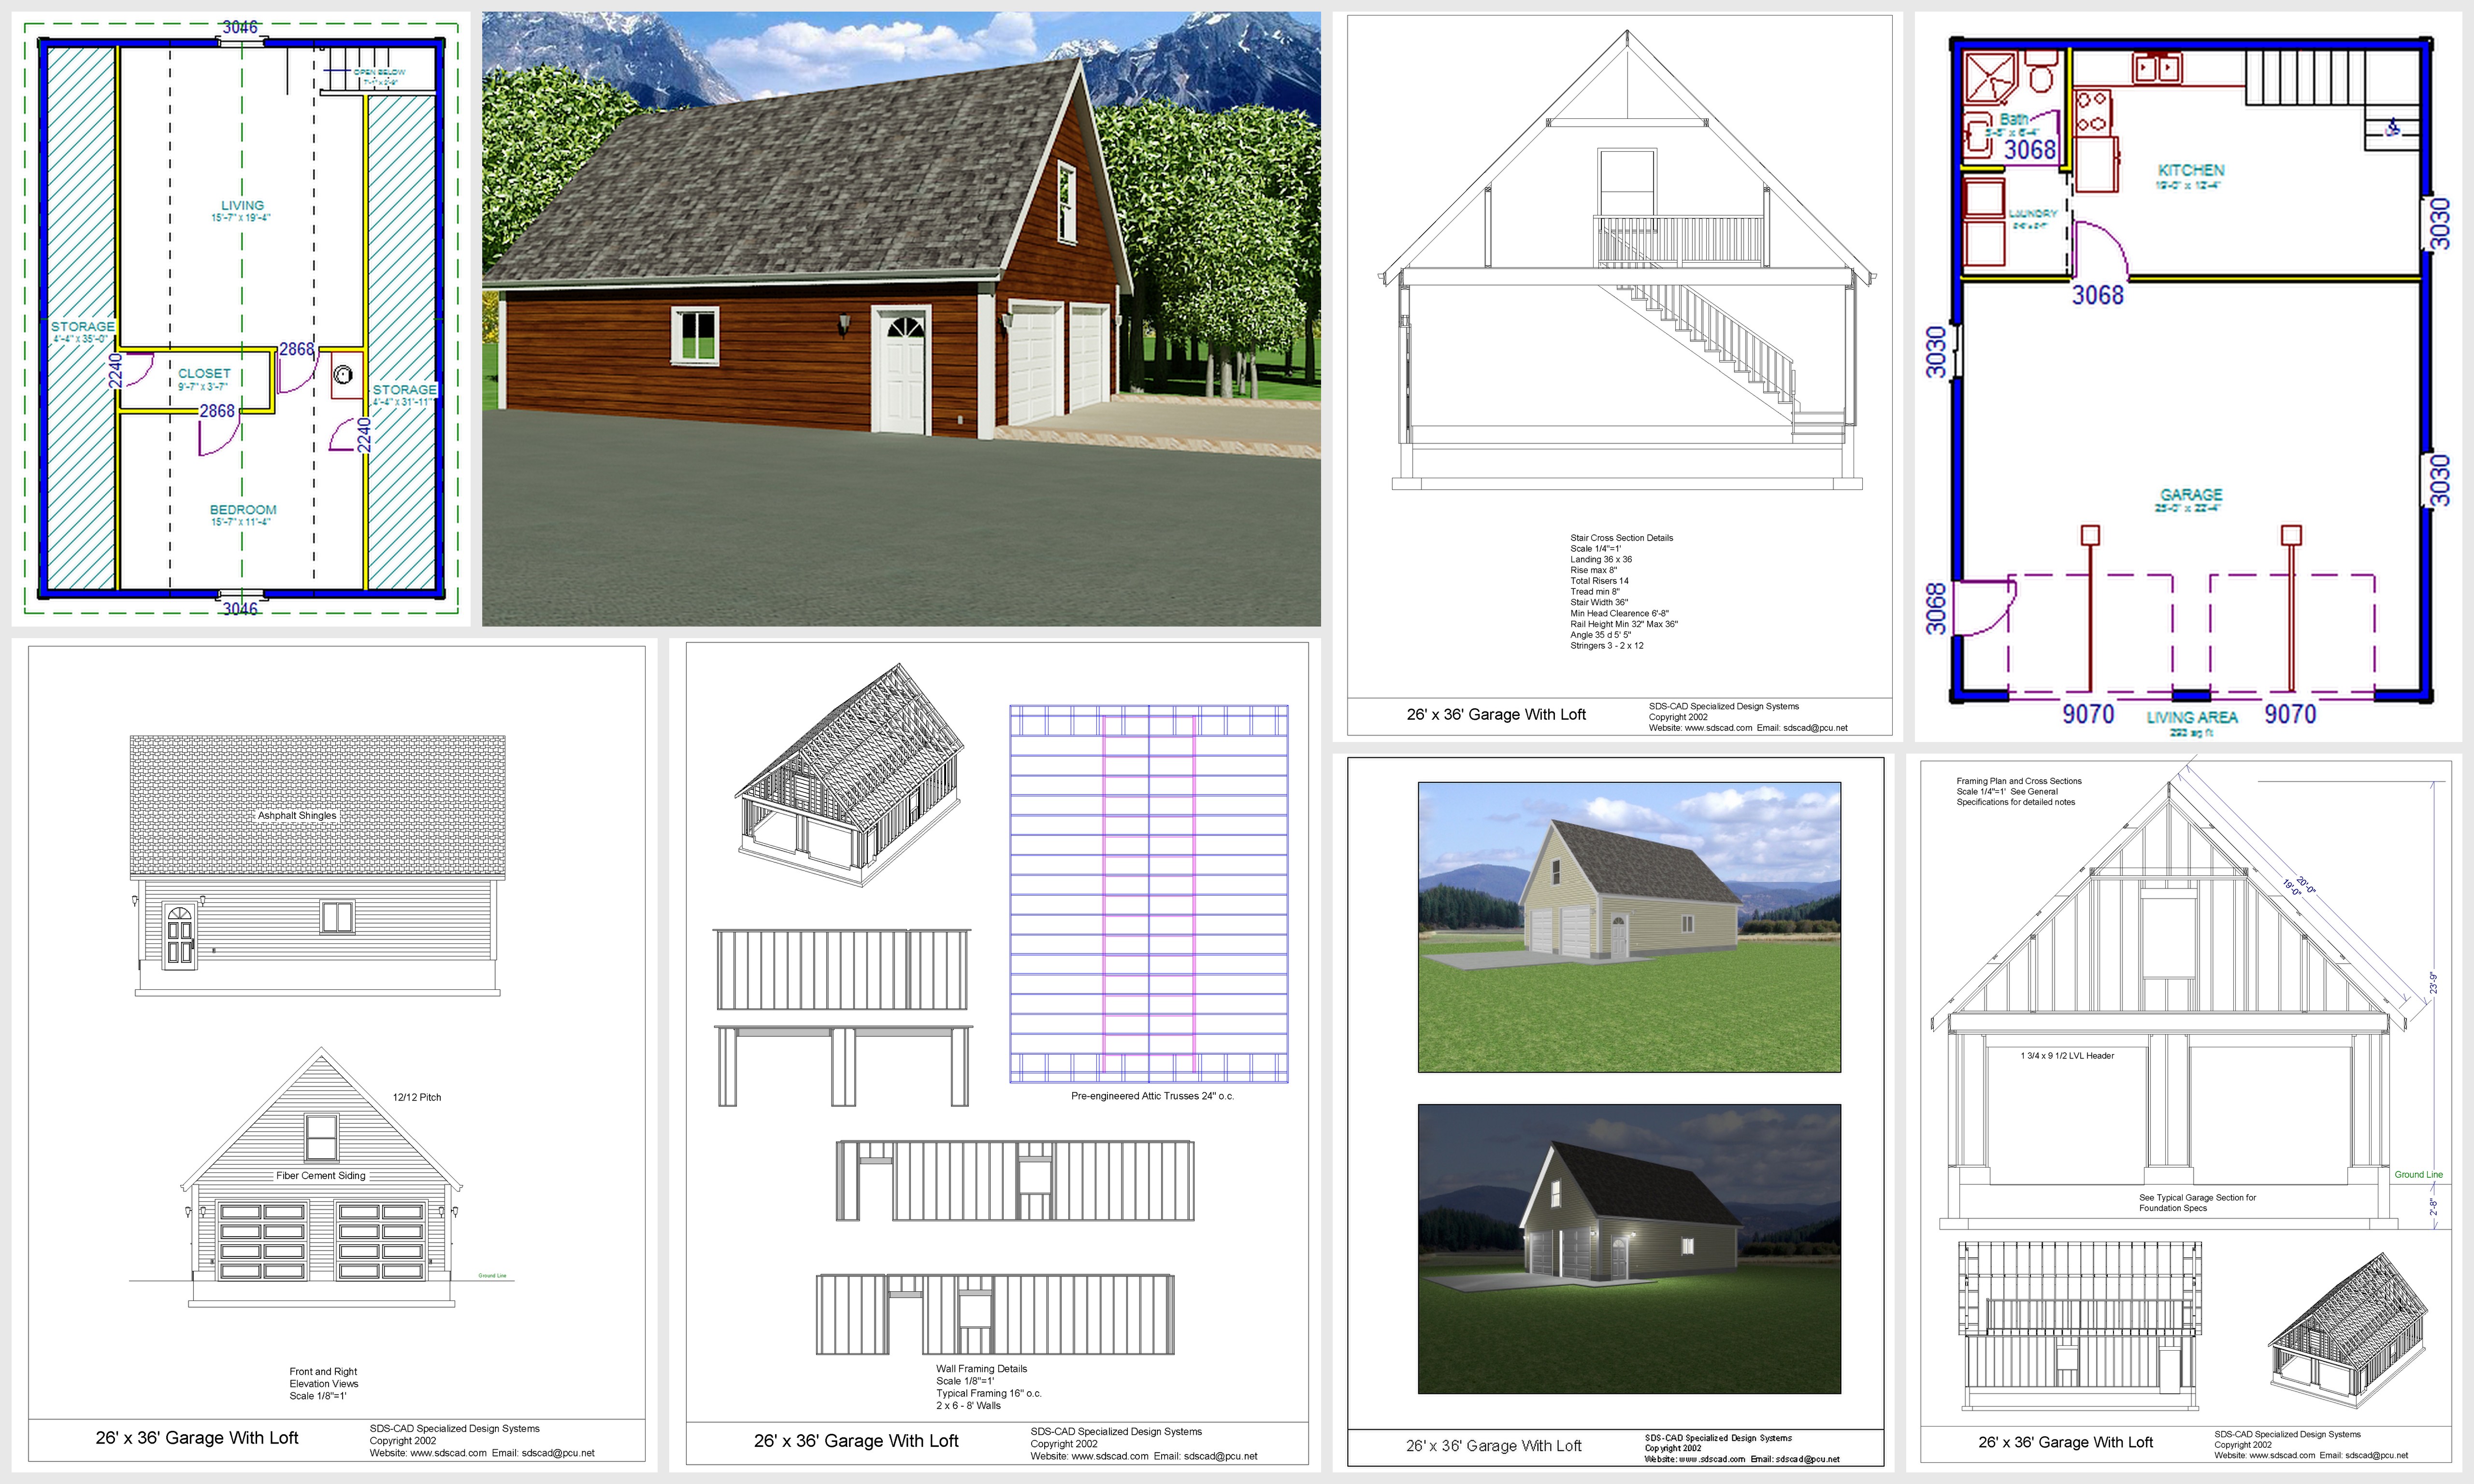2474x1484 pixels.
Task: Click the LIVING AREA label
Action: [x=2192, y=717]
